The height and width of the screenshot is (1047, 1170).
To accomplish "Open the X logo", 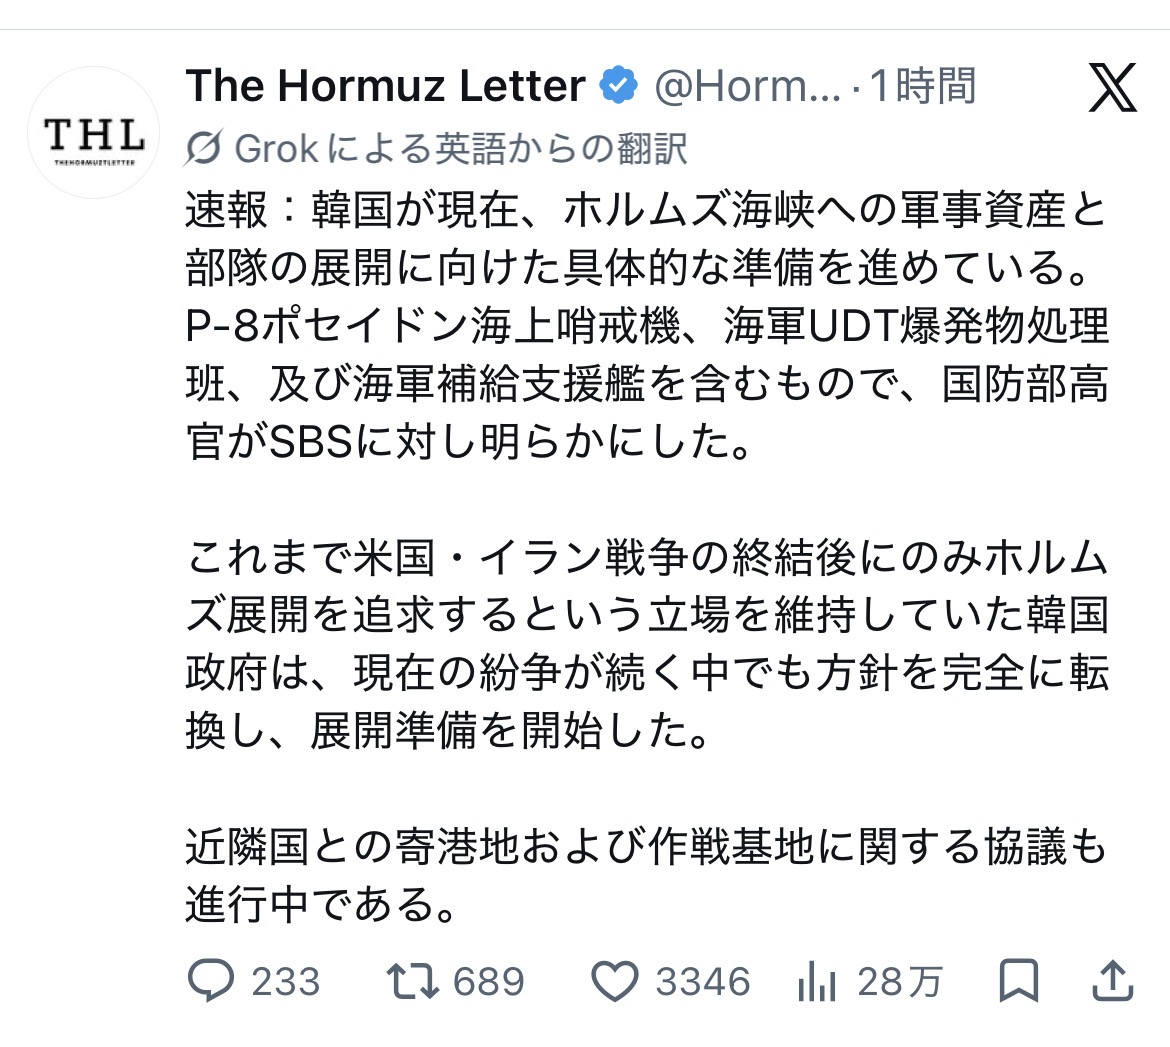I will pos(1113,87).
